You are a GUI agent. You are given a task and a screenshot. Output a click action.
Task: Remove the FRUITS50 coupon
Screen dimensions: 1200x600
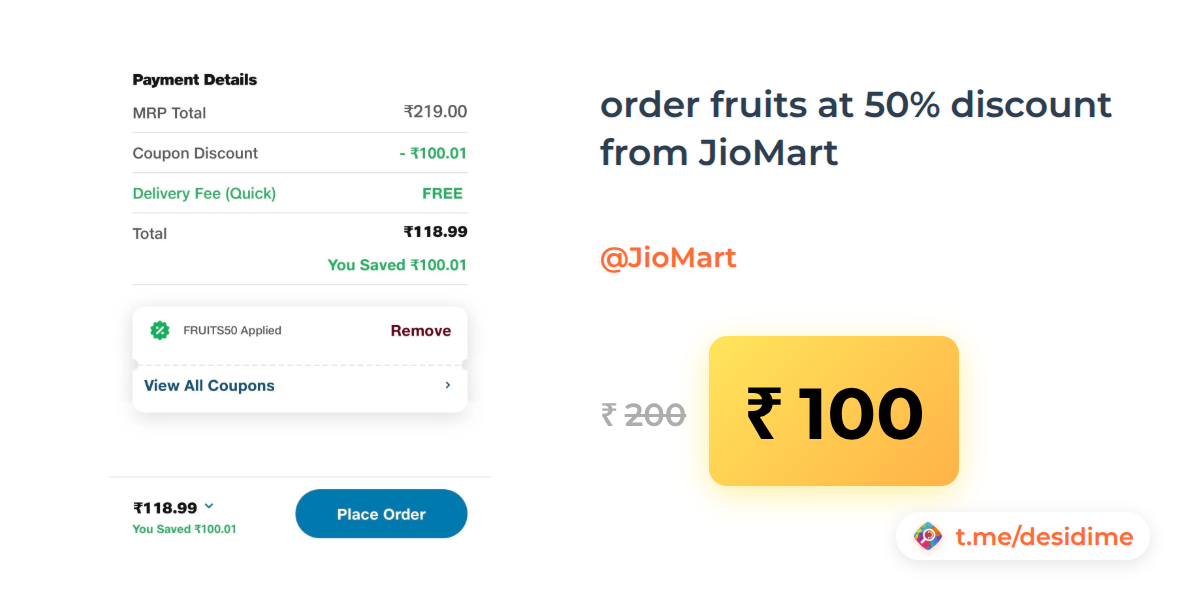point(420,331)
